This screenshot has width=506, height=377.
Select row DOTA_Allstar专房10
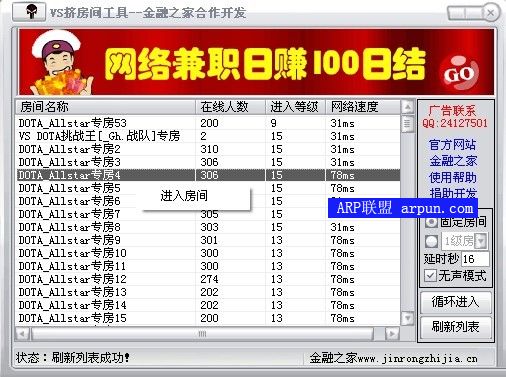208,253
